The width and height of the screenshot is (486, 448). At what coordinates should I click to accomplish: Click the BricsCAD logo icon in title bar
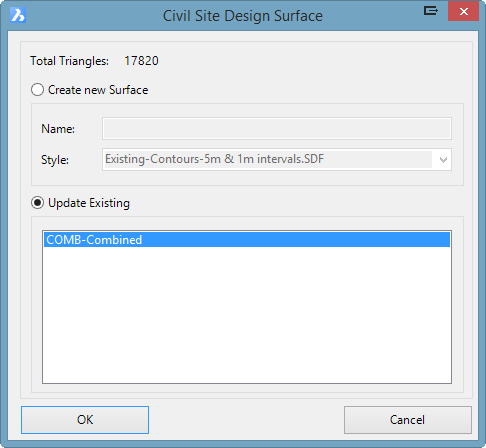[18, 15]
